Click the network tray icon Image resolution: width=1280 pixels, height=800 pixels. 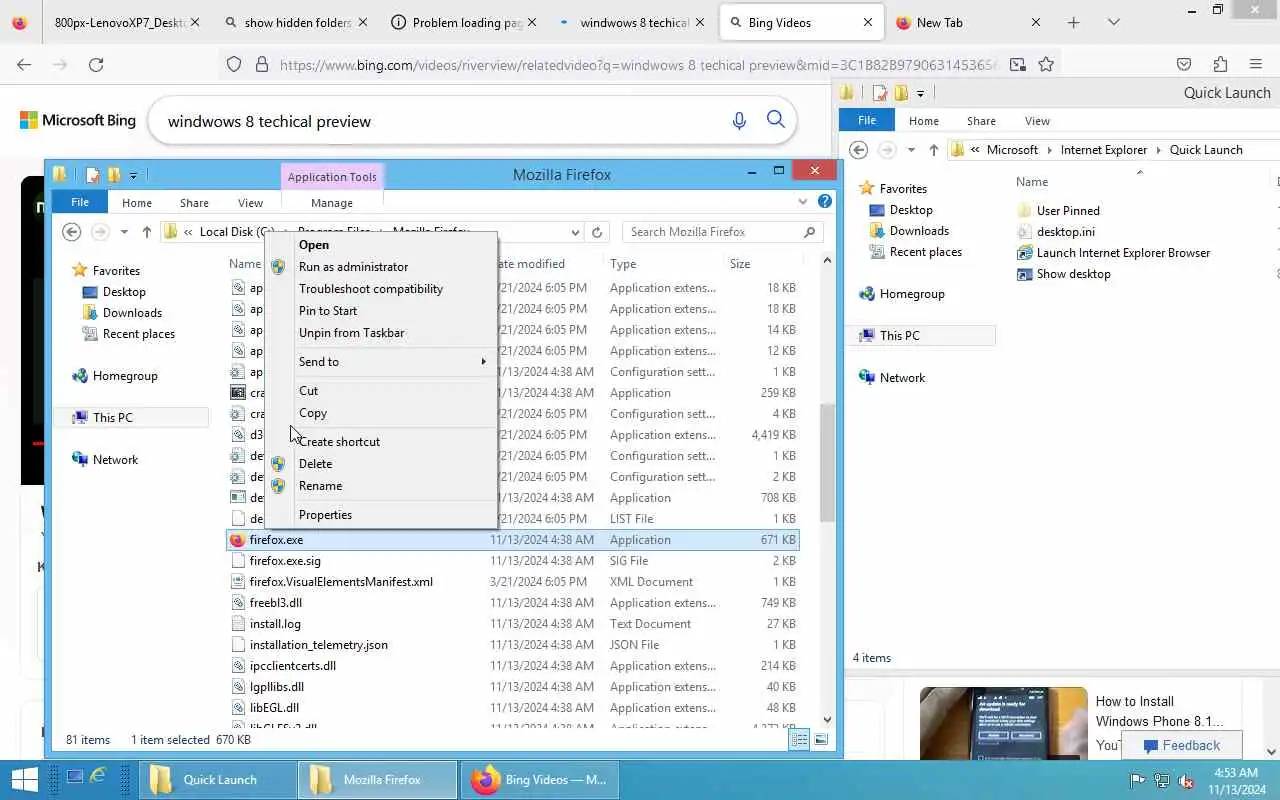[1162, 781]
